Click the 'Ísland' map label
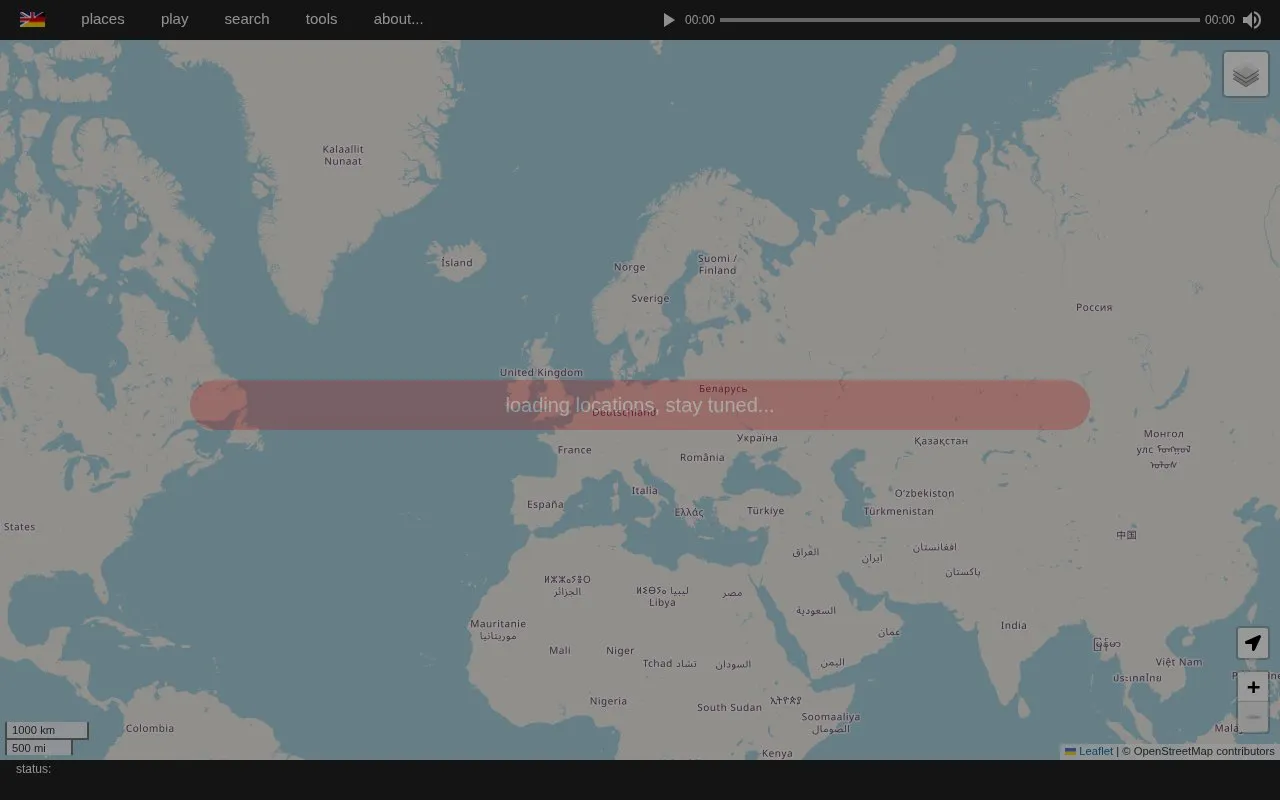Image resolution: width=1280 pixels, height=800 pixels. (457, 263)
